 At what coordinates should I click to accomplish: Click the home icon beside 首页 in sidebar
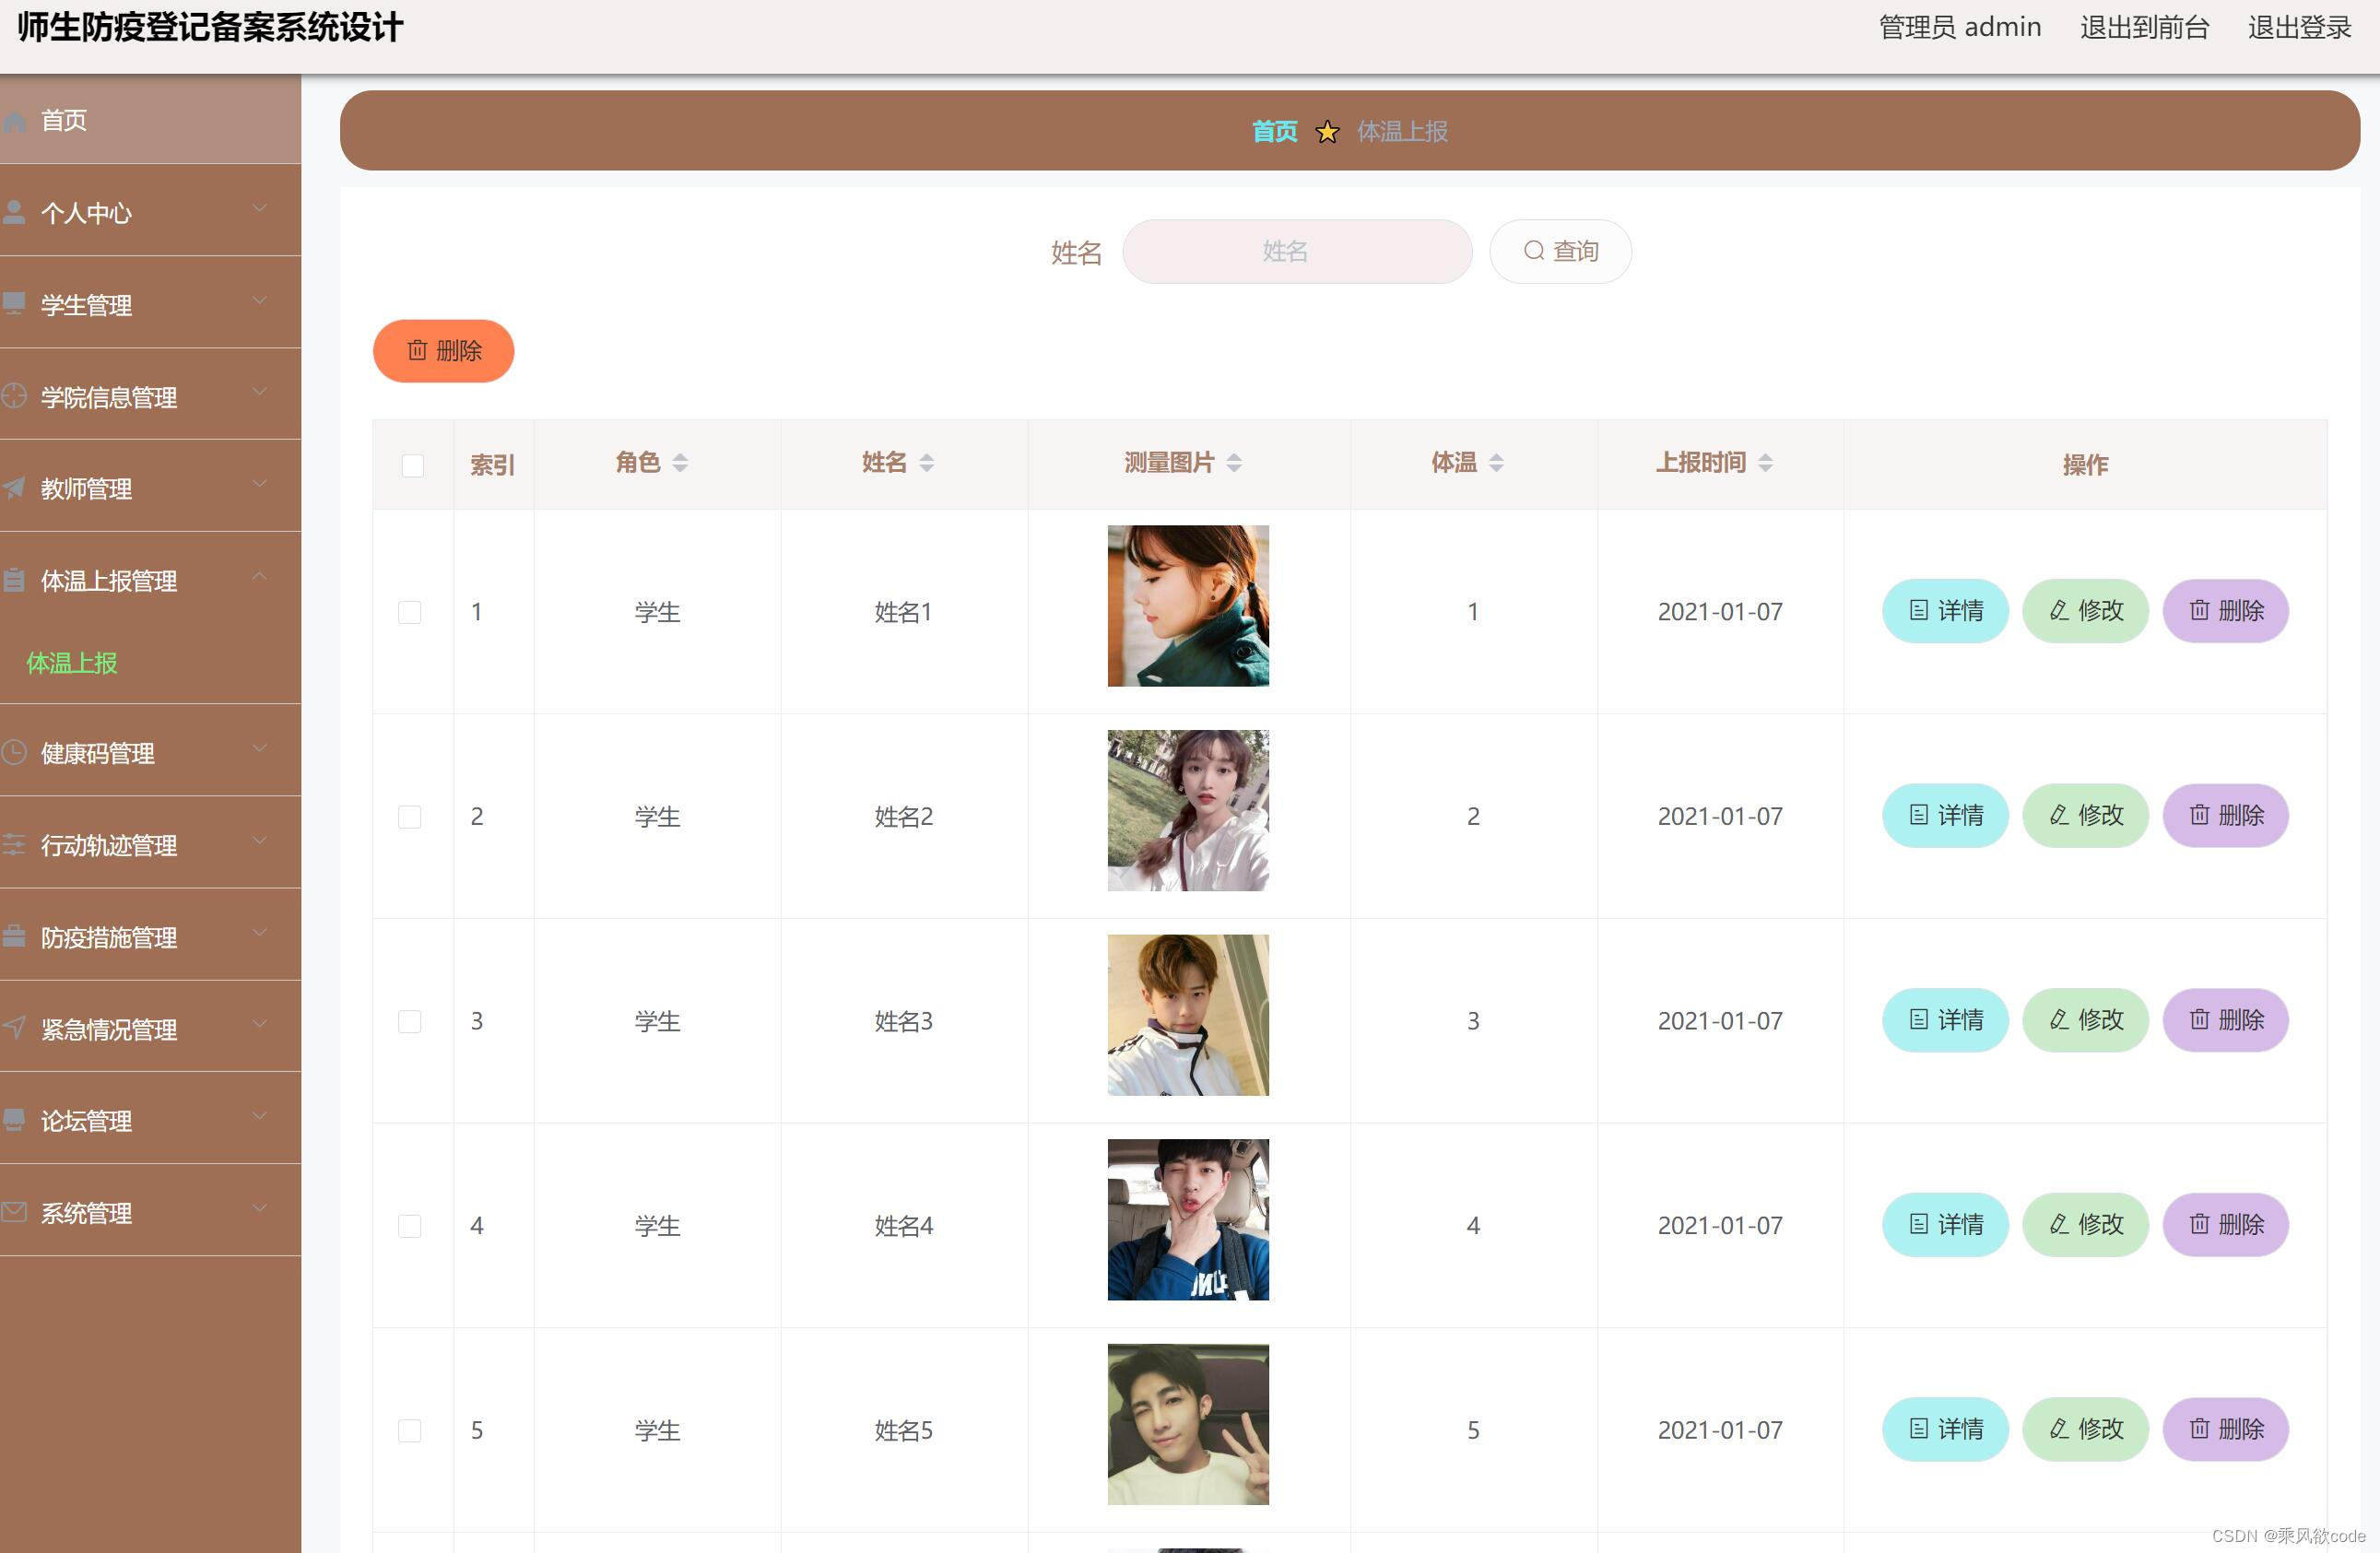click(x=14, y=122)
